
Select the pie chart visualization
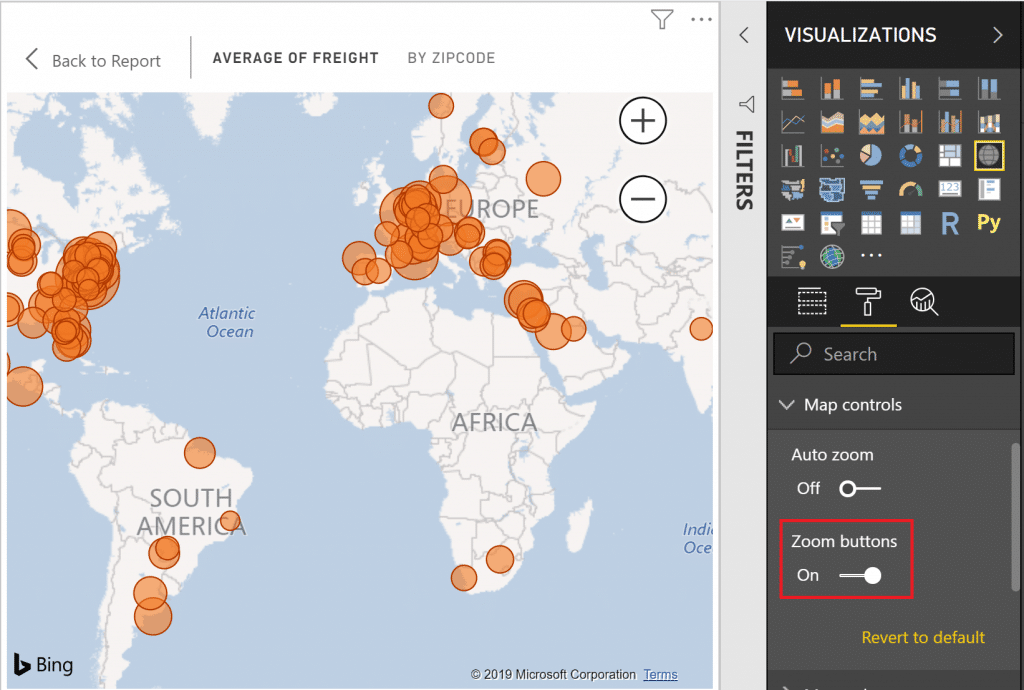click(x=870, y=155)
